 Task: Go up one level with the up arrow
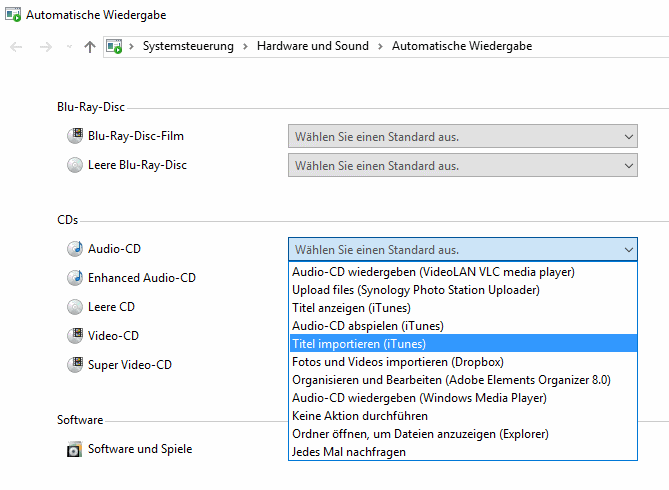(90, 46)
